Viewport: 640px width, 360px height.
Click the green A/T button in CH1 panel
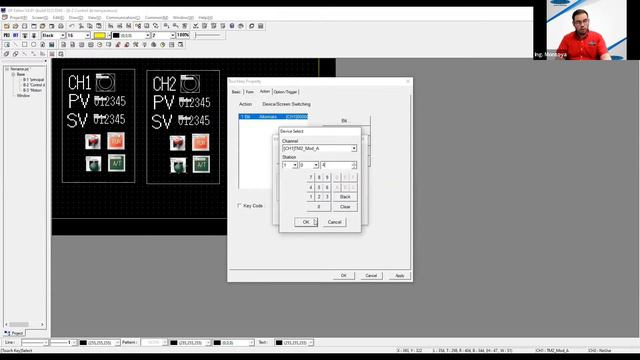tap(116, 163)
